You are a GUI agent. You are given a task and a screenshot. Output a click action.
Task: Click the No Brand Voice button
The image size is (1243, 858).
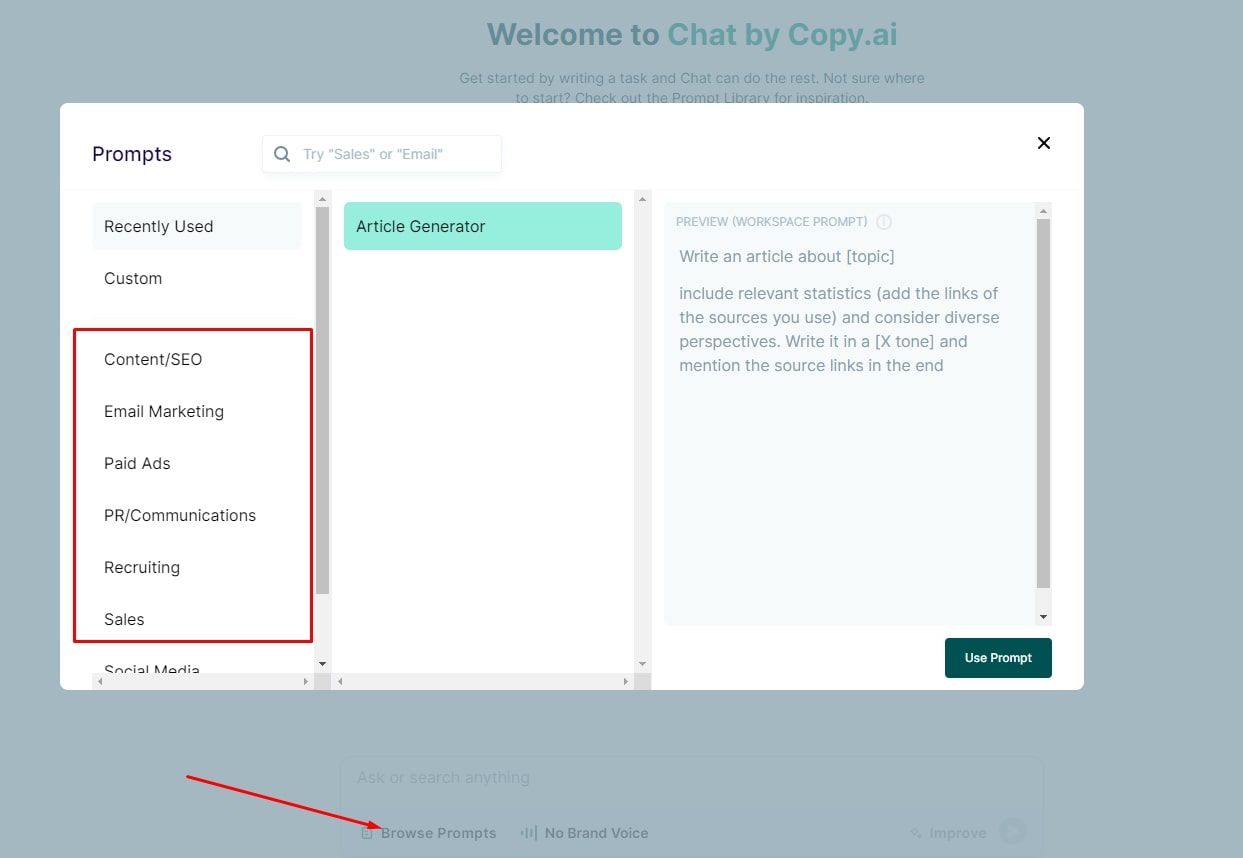tap(585, 833)
